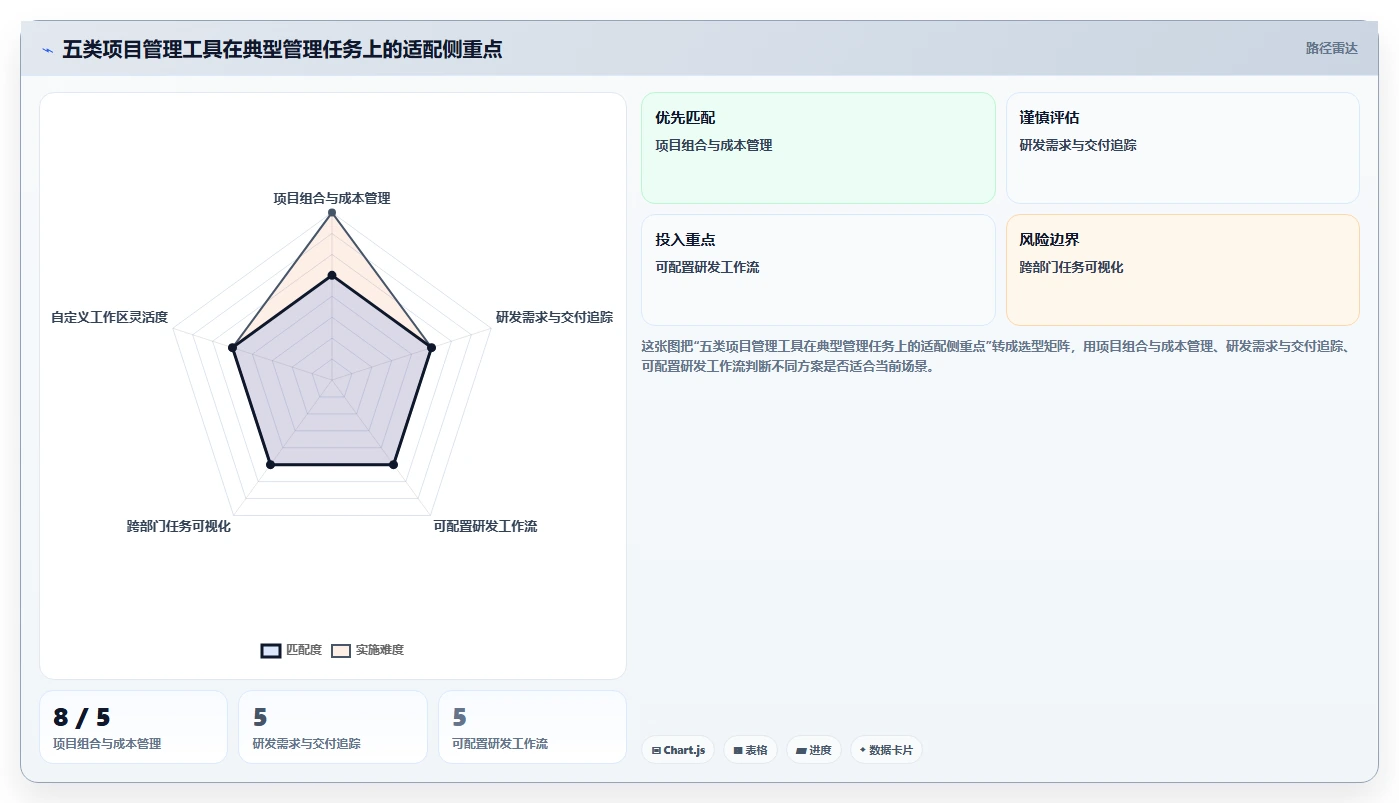Click the radar axis label 自定义工作区灵活度
This screenshot has height=803, width=1399.
110,317
